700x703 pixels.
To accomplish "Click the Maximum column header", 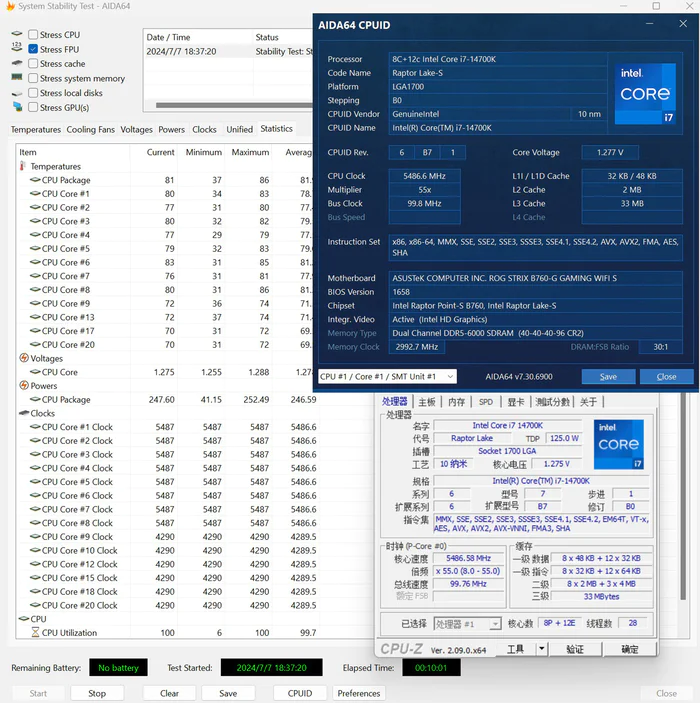I will 250,152.
